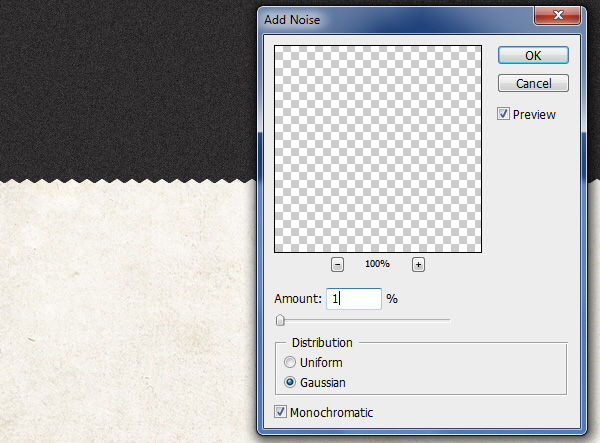The image size is (600, 443).
Task: Select Uniform distribution
Action: pyautogui.click(x=290, y=362)
